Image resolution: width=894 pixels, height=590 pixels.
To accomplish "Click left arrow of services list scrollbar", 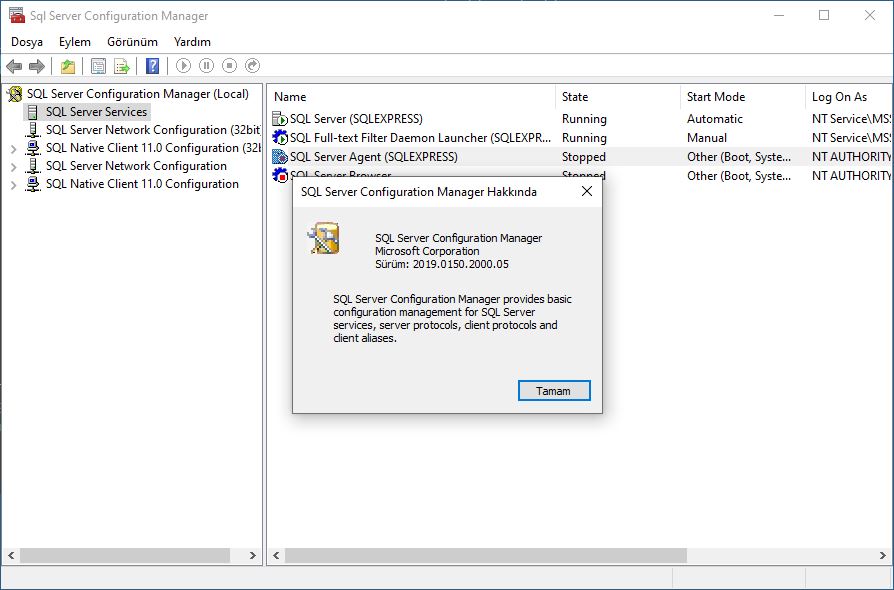I will pyautogui.click(x=277, y=555).
